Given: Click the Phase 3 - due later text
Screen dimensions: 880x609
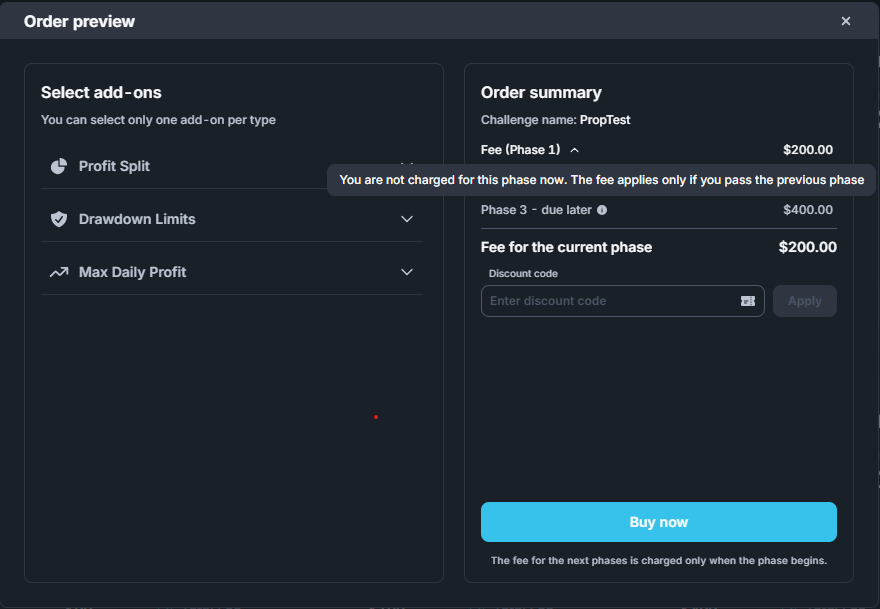Looking at the screenshot, I should (536, 210).
